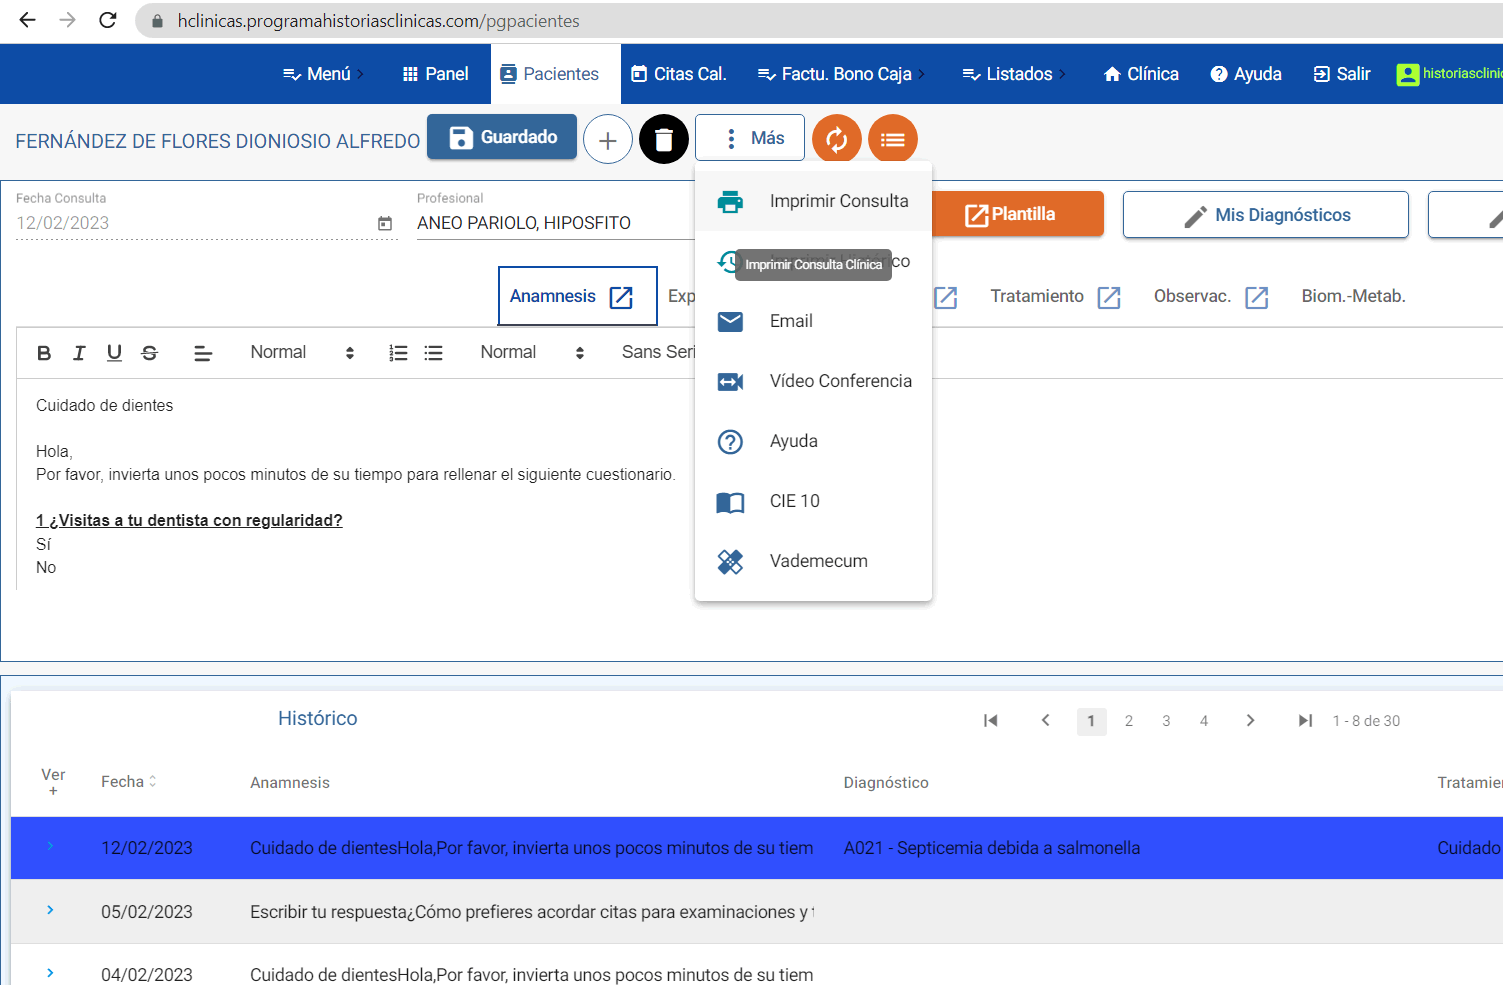Image resolution: width=1503 pixels, height=985 pixels.
Task: Toggle strikethrough formatting
Action: 149,352
